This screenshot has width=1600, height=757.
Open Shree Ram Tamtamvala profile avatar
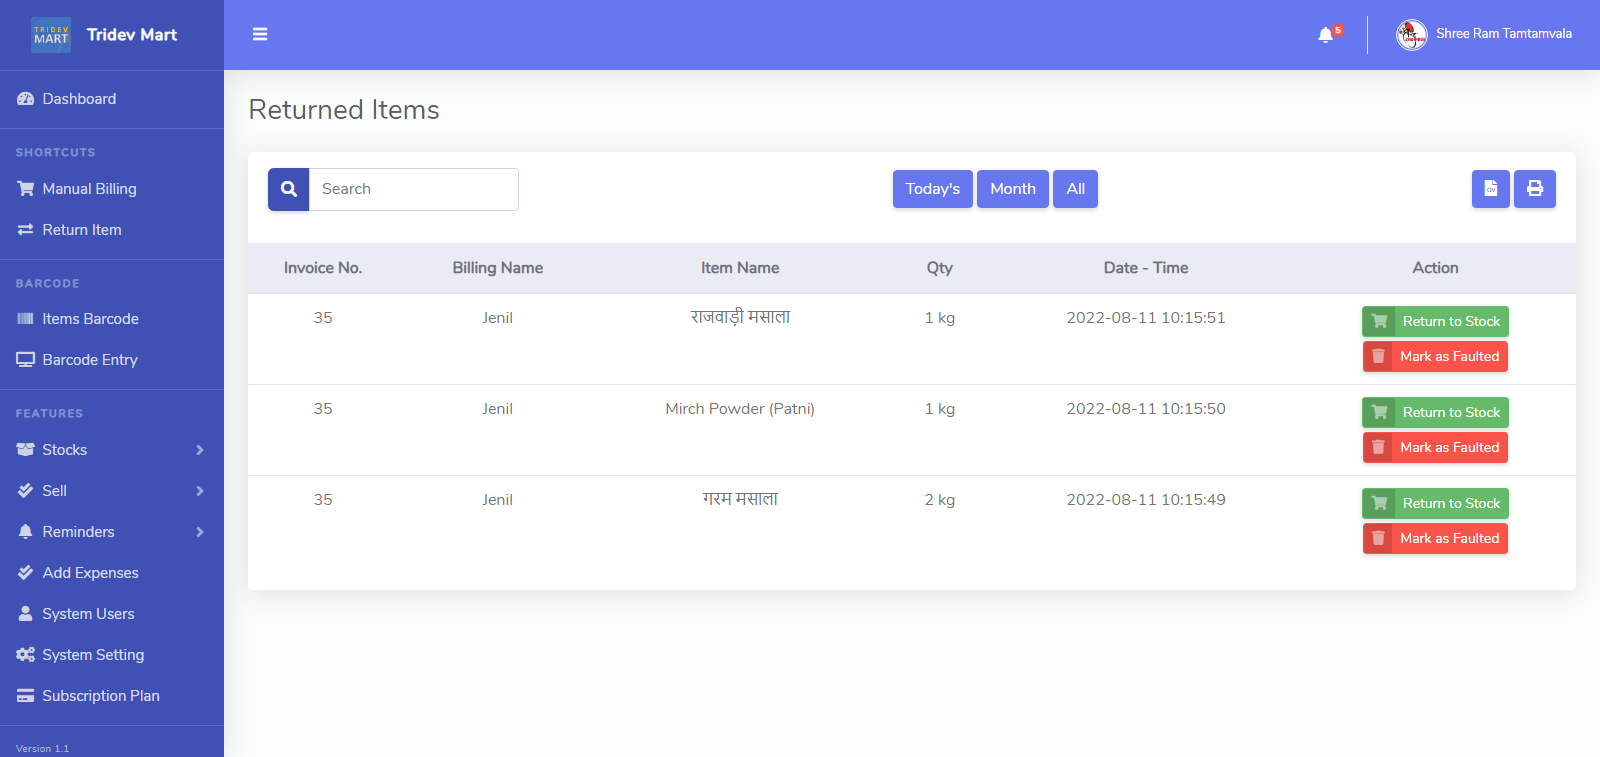point(1411,35)
